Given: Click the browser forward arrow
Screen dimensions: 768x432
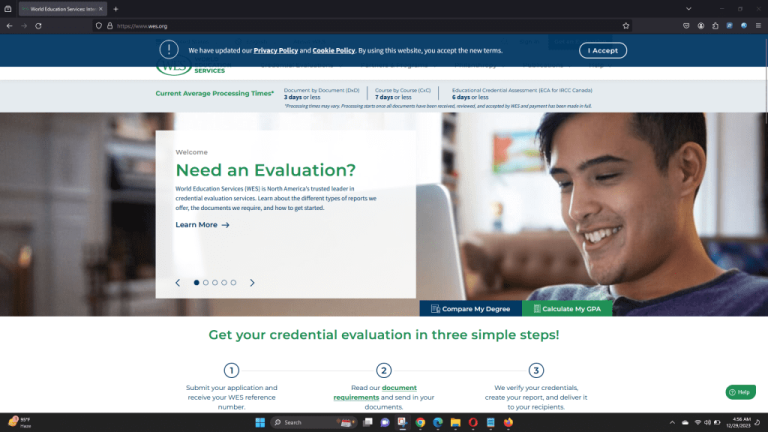Looking at the screenshot, I should pos(24,26).
